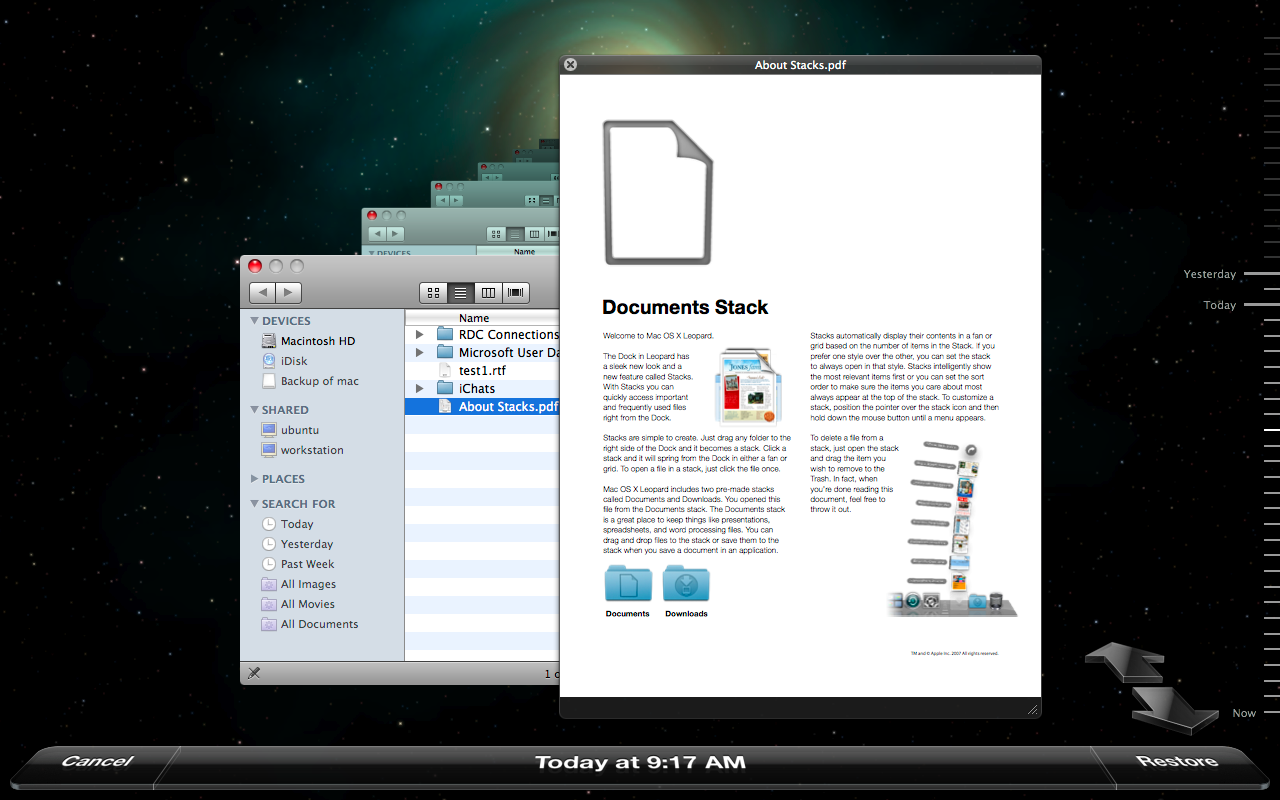Go forward in time with downward arrow
The width and height of the screenshot is (1280, 800).
[x=1175, y=708]
